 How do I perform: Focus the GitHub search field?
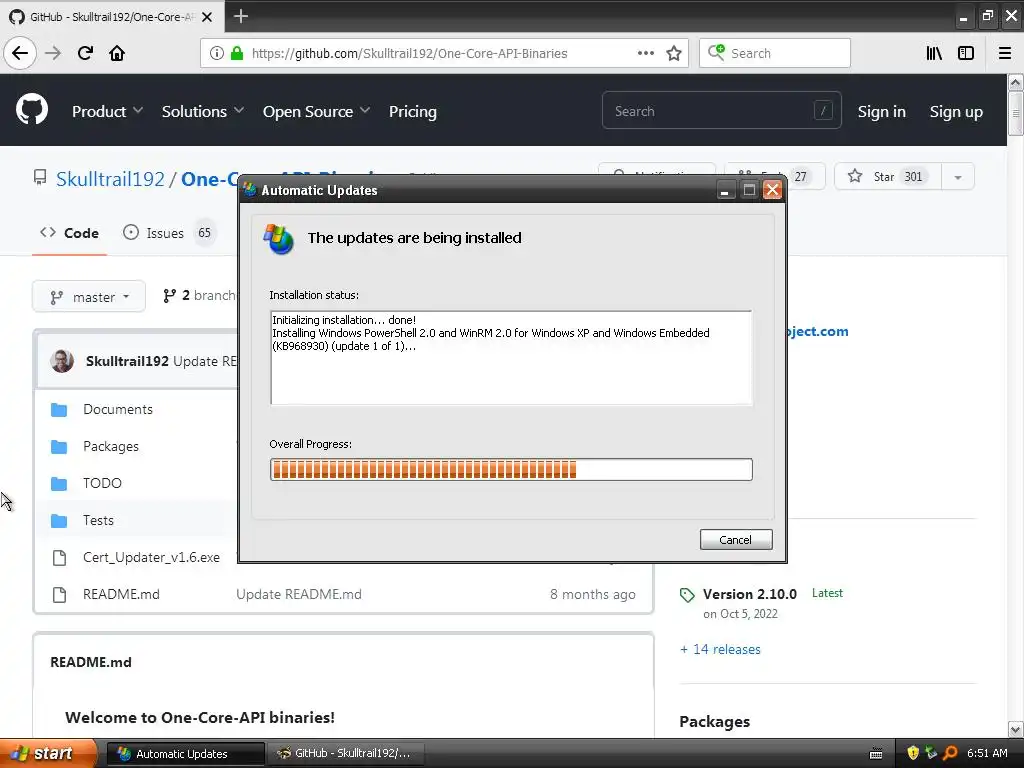coord(722,111)
